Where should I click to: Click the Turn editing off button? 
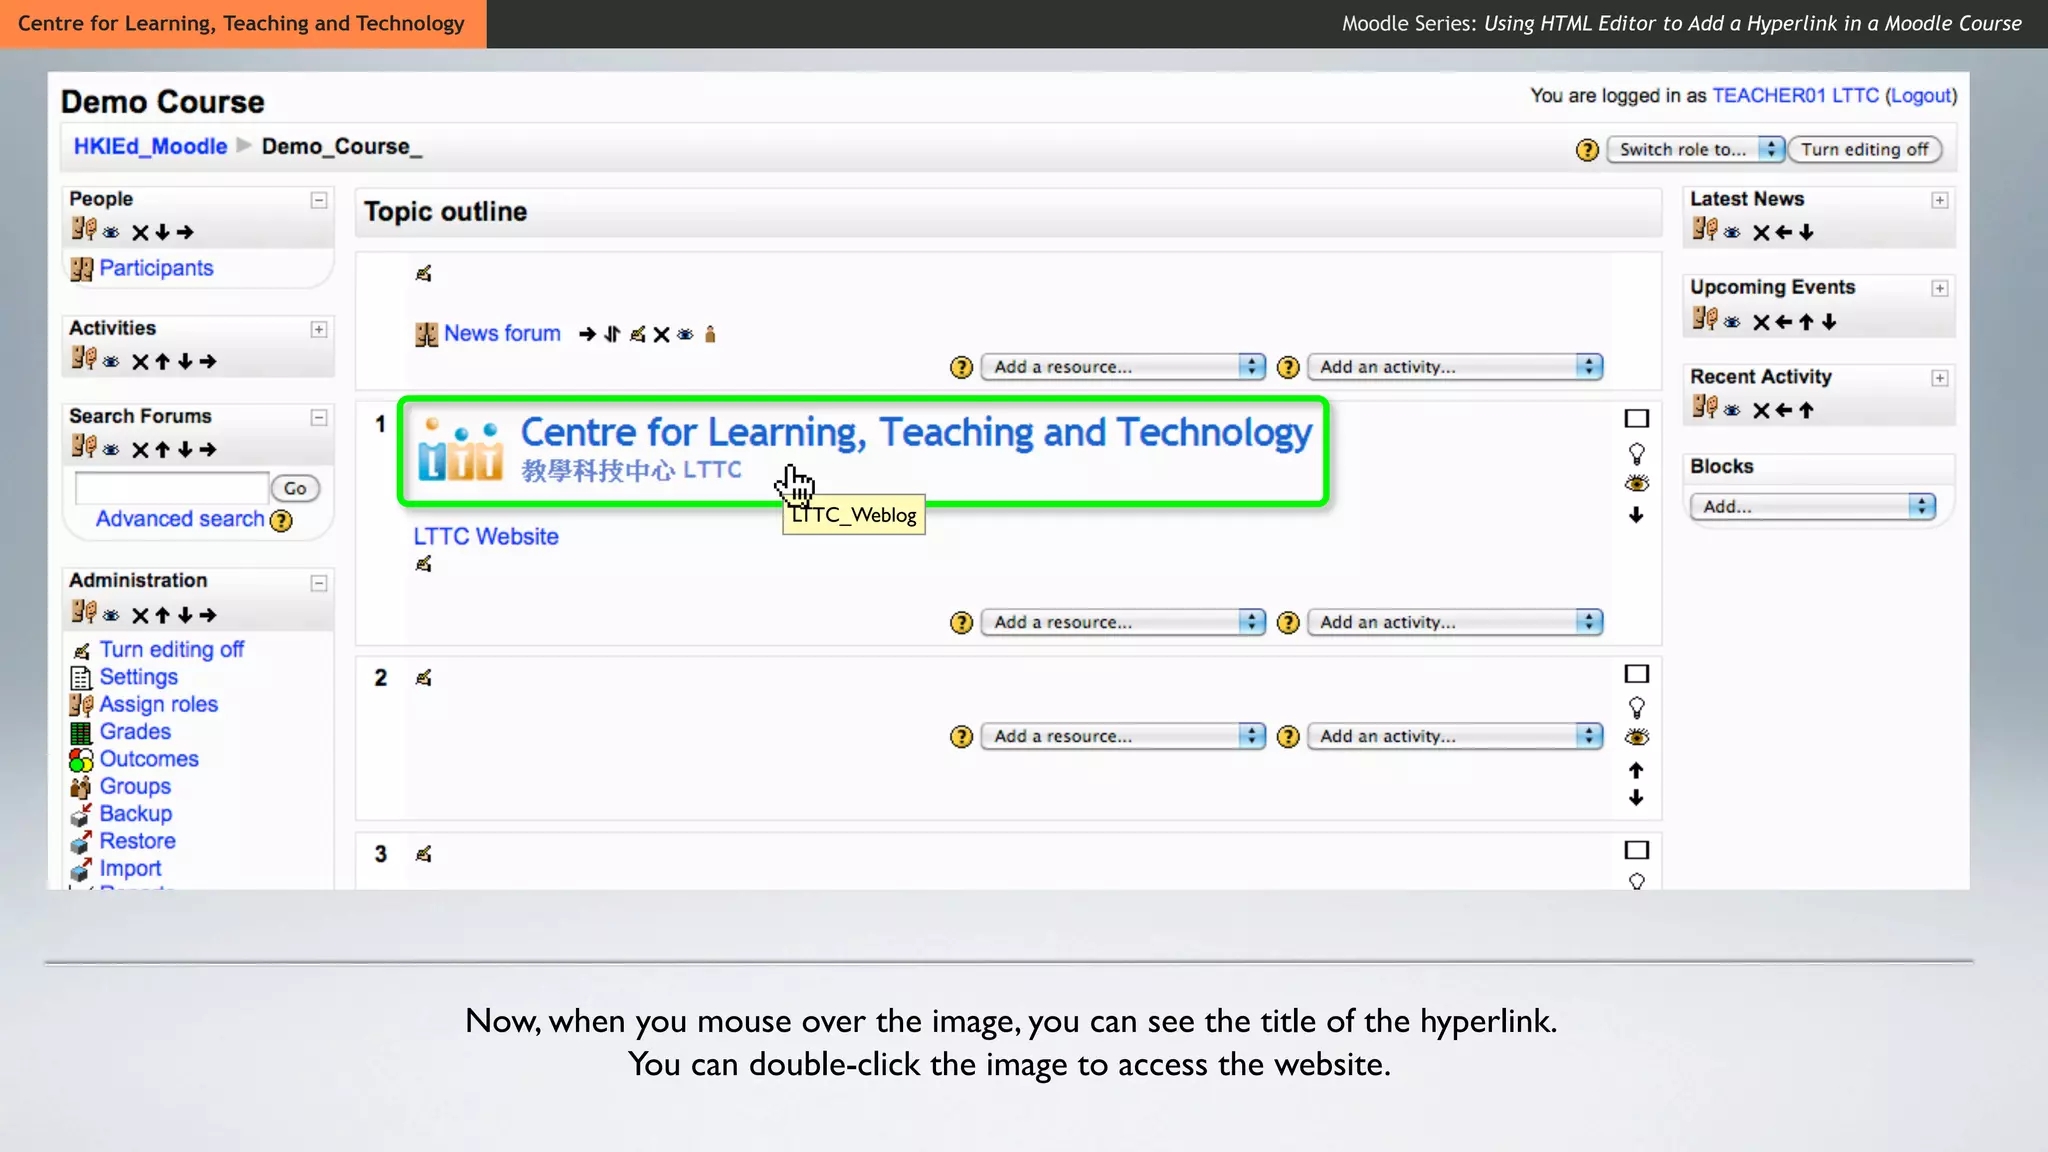(1865, 150)
